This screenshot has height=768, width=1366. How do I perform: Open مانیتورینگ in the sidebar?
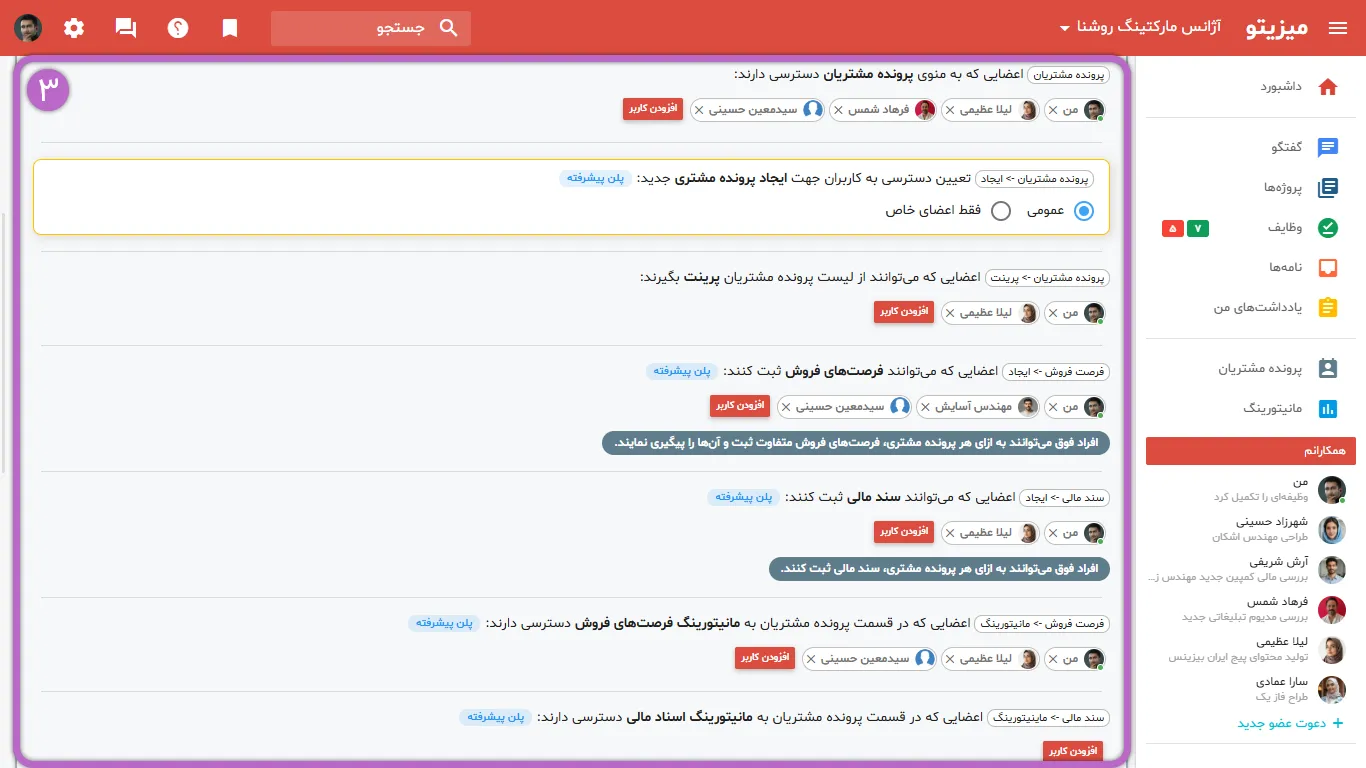pos(1274,408)
